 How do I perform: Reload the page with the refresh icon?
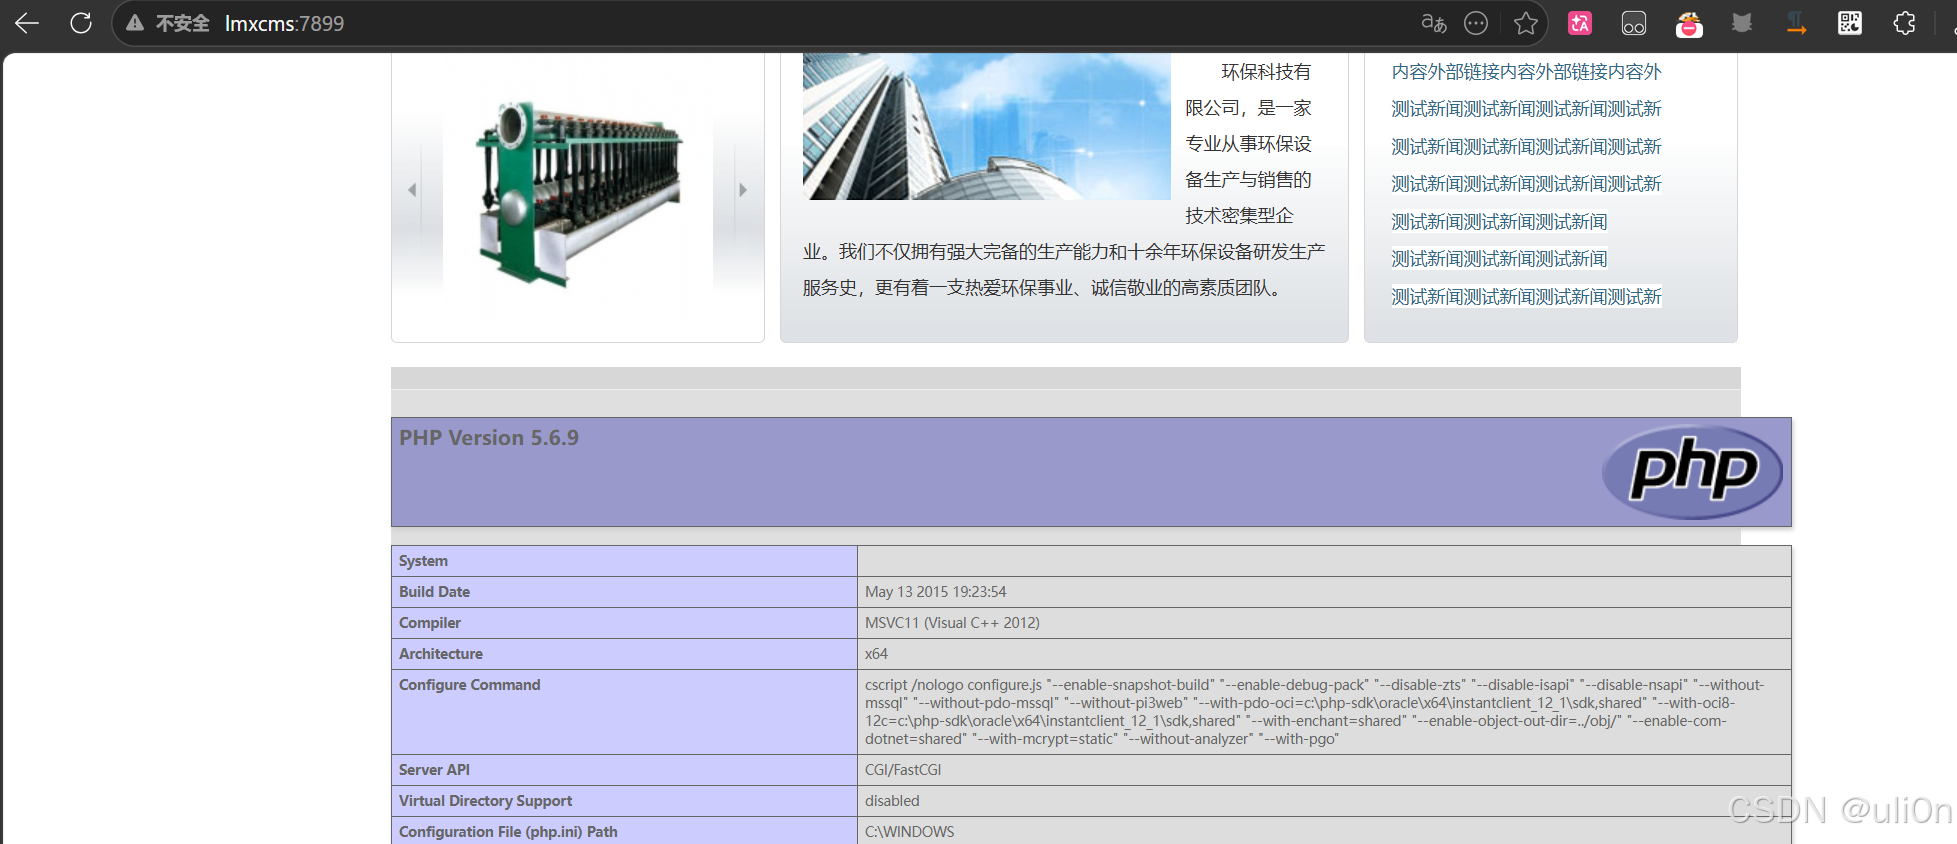point(81,23)
